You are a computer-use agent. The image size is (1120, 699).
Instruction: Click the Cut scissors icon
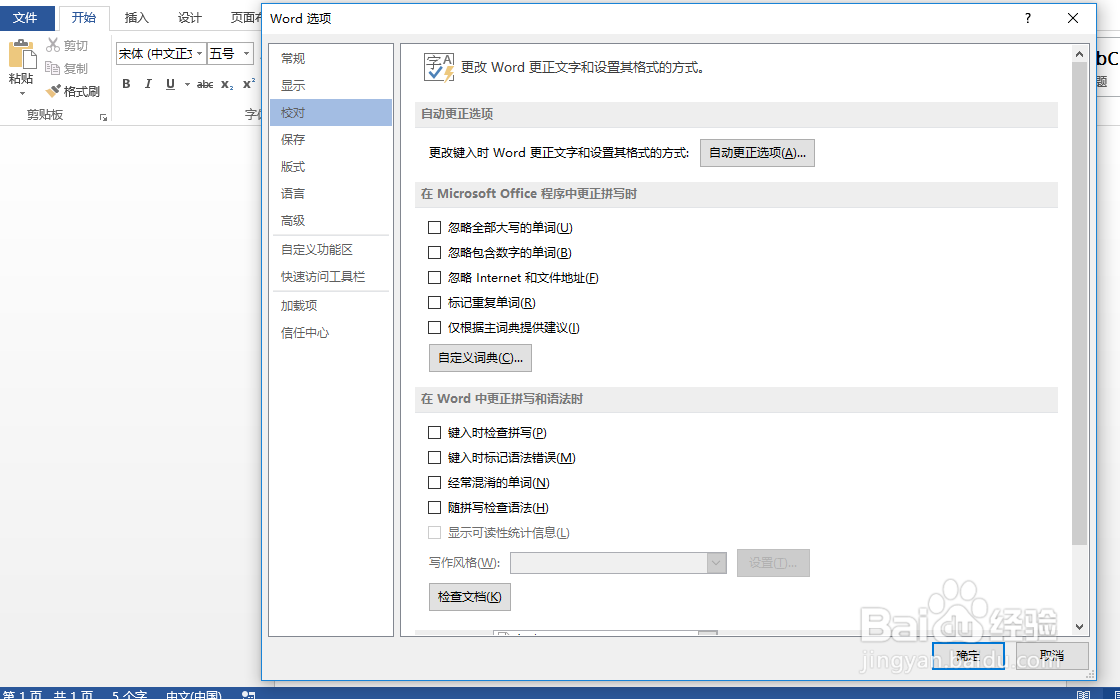[53, 45]
